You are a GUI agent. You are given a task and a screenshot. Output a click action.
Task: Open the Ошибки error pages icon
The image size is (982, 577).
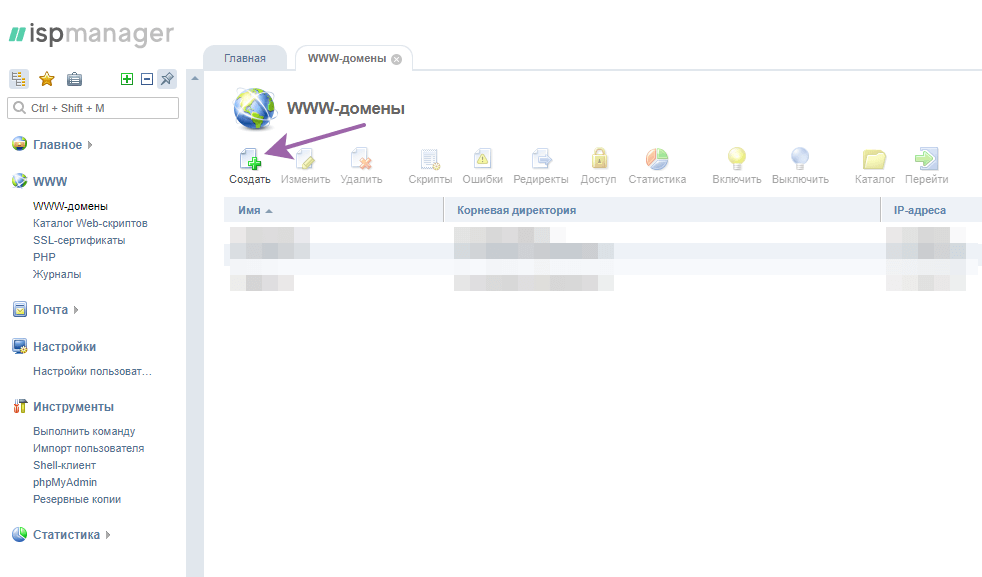pos(482,160)
